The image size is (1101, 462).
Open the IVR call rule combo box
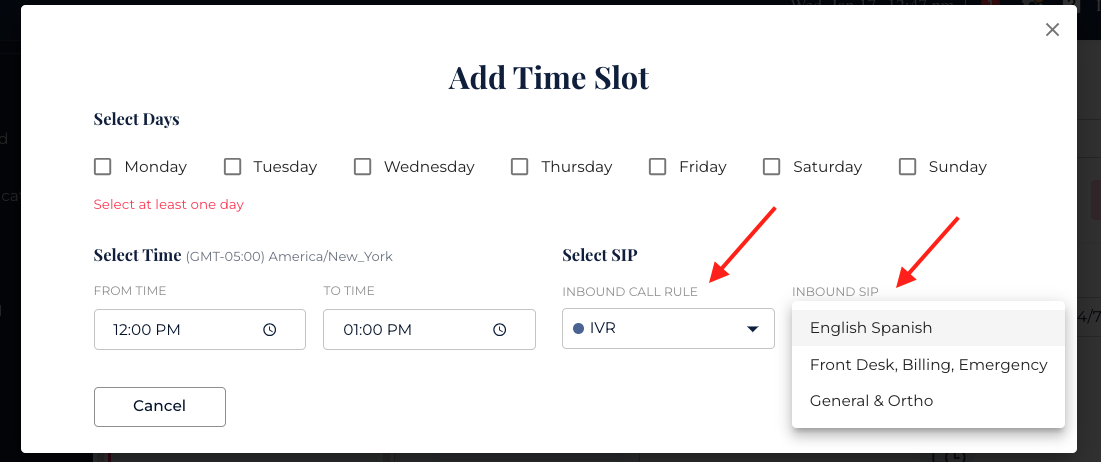point(660,329)
